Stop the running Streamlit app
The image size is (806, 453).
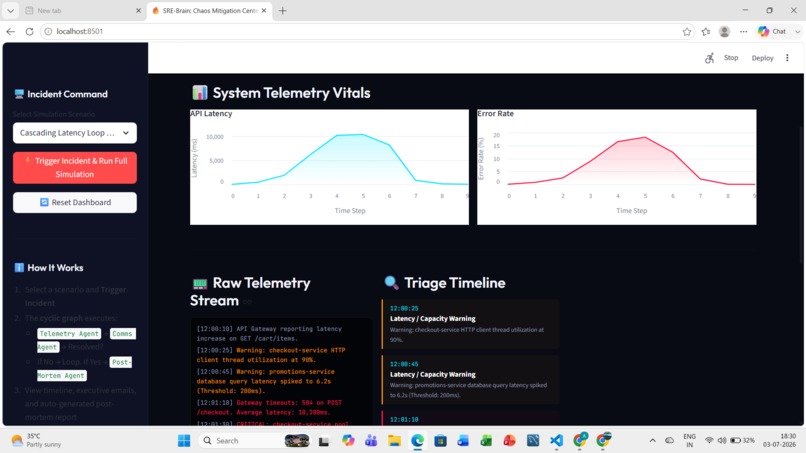click(x=731, y=58)
